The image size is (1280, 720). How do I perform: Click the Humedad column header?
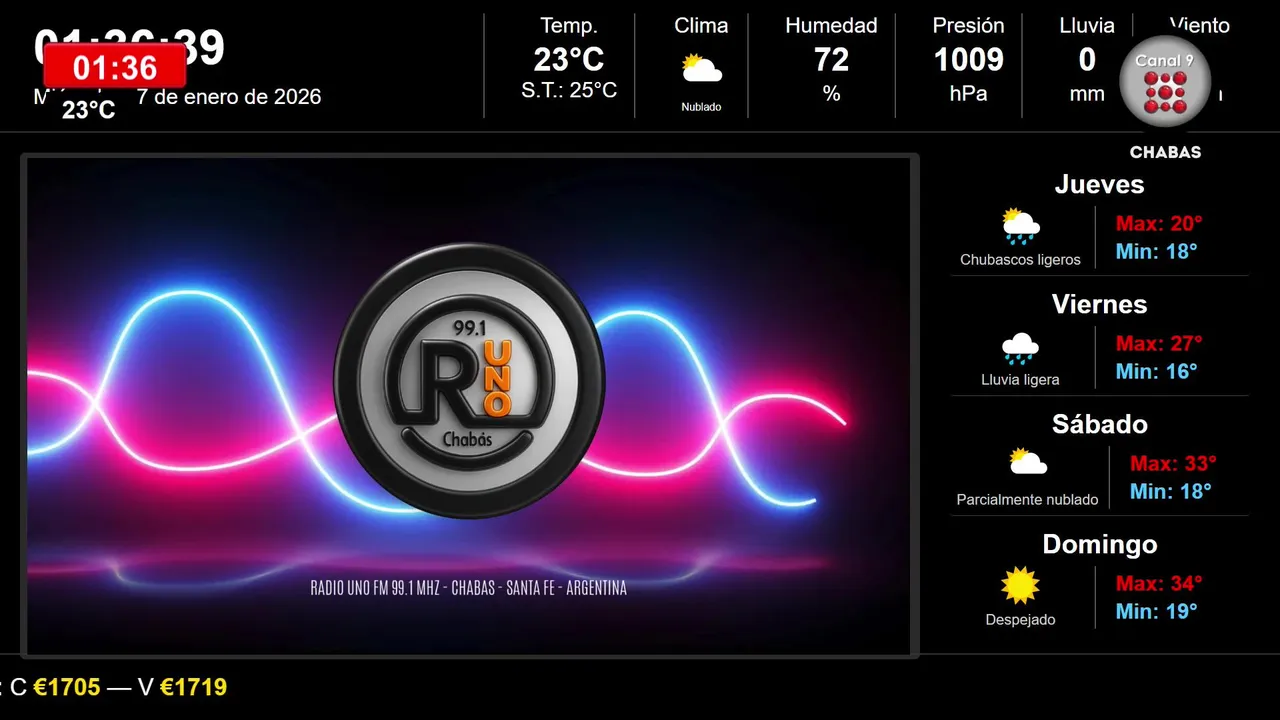(831, 26)
